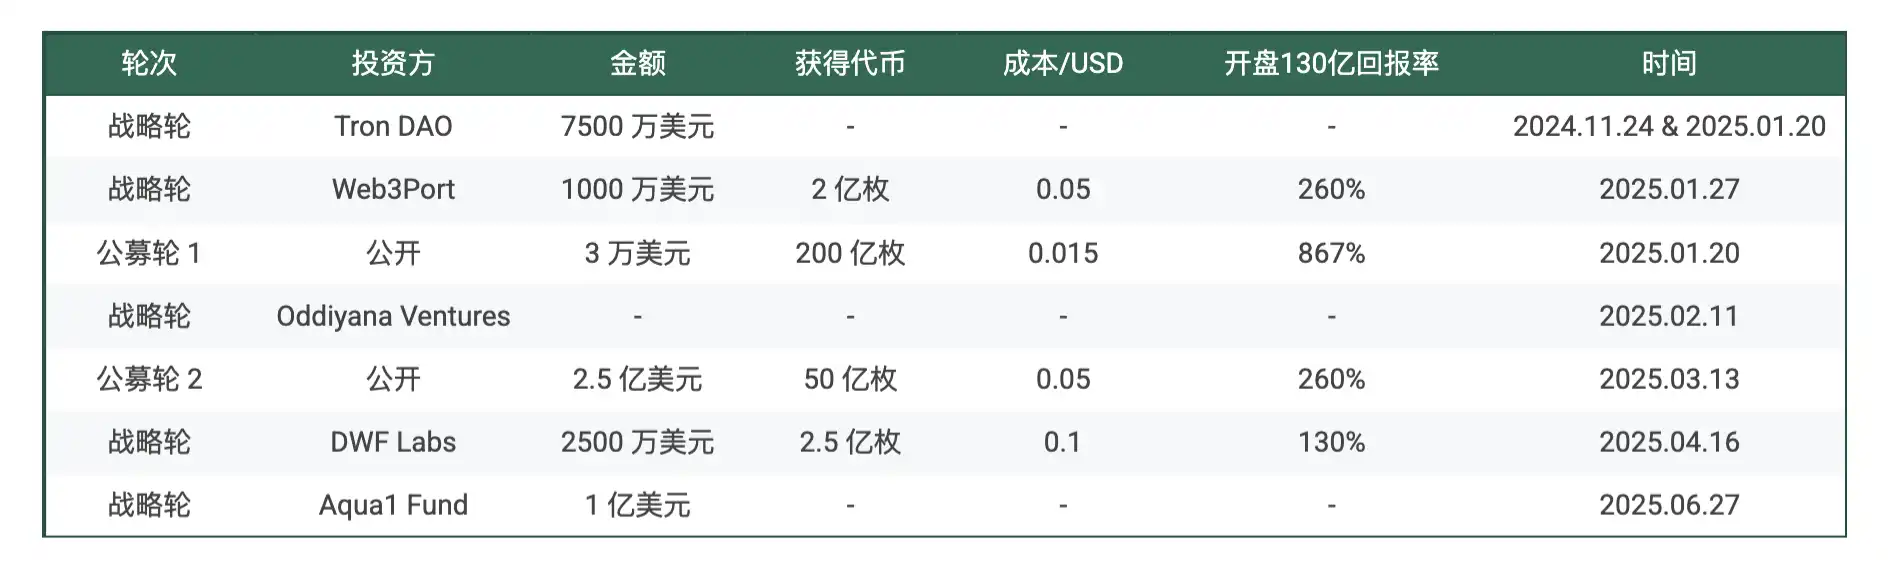
Task: Select the 2025.04.16 date cell
Action: tap(1669, 443)
